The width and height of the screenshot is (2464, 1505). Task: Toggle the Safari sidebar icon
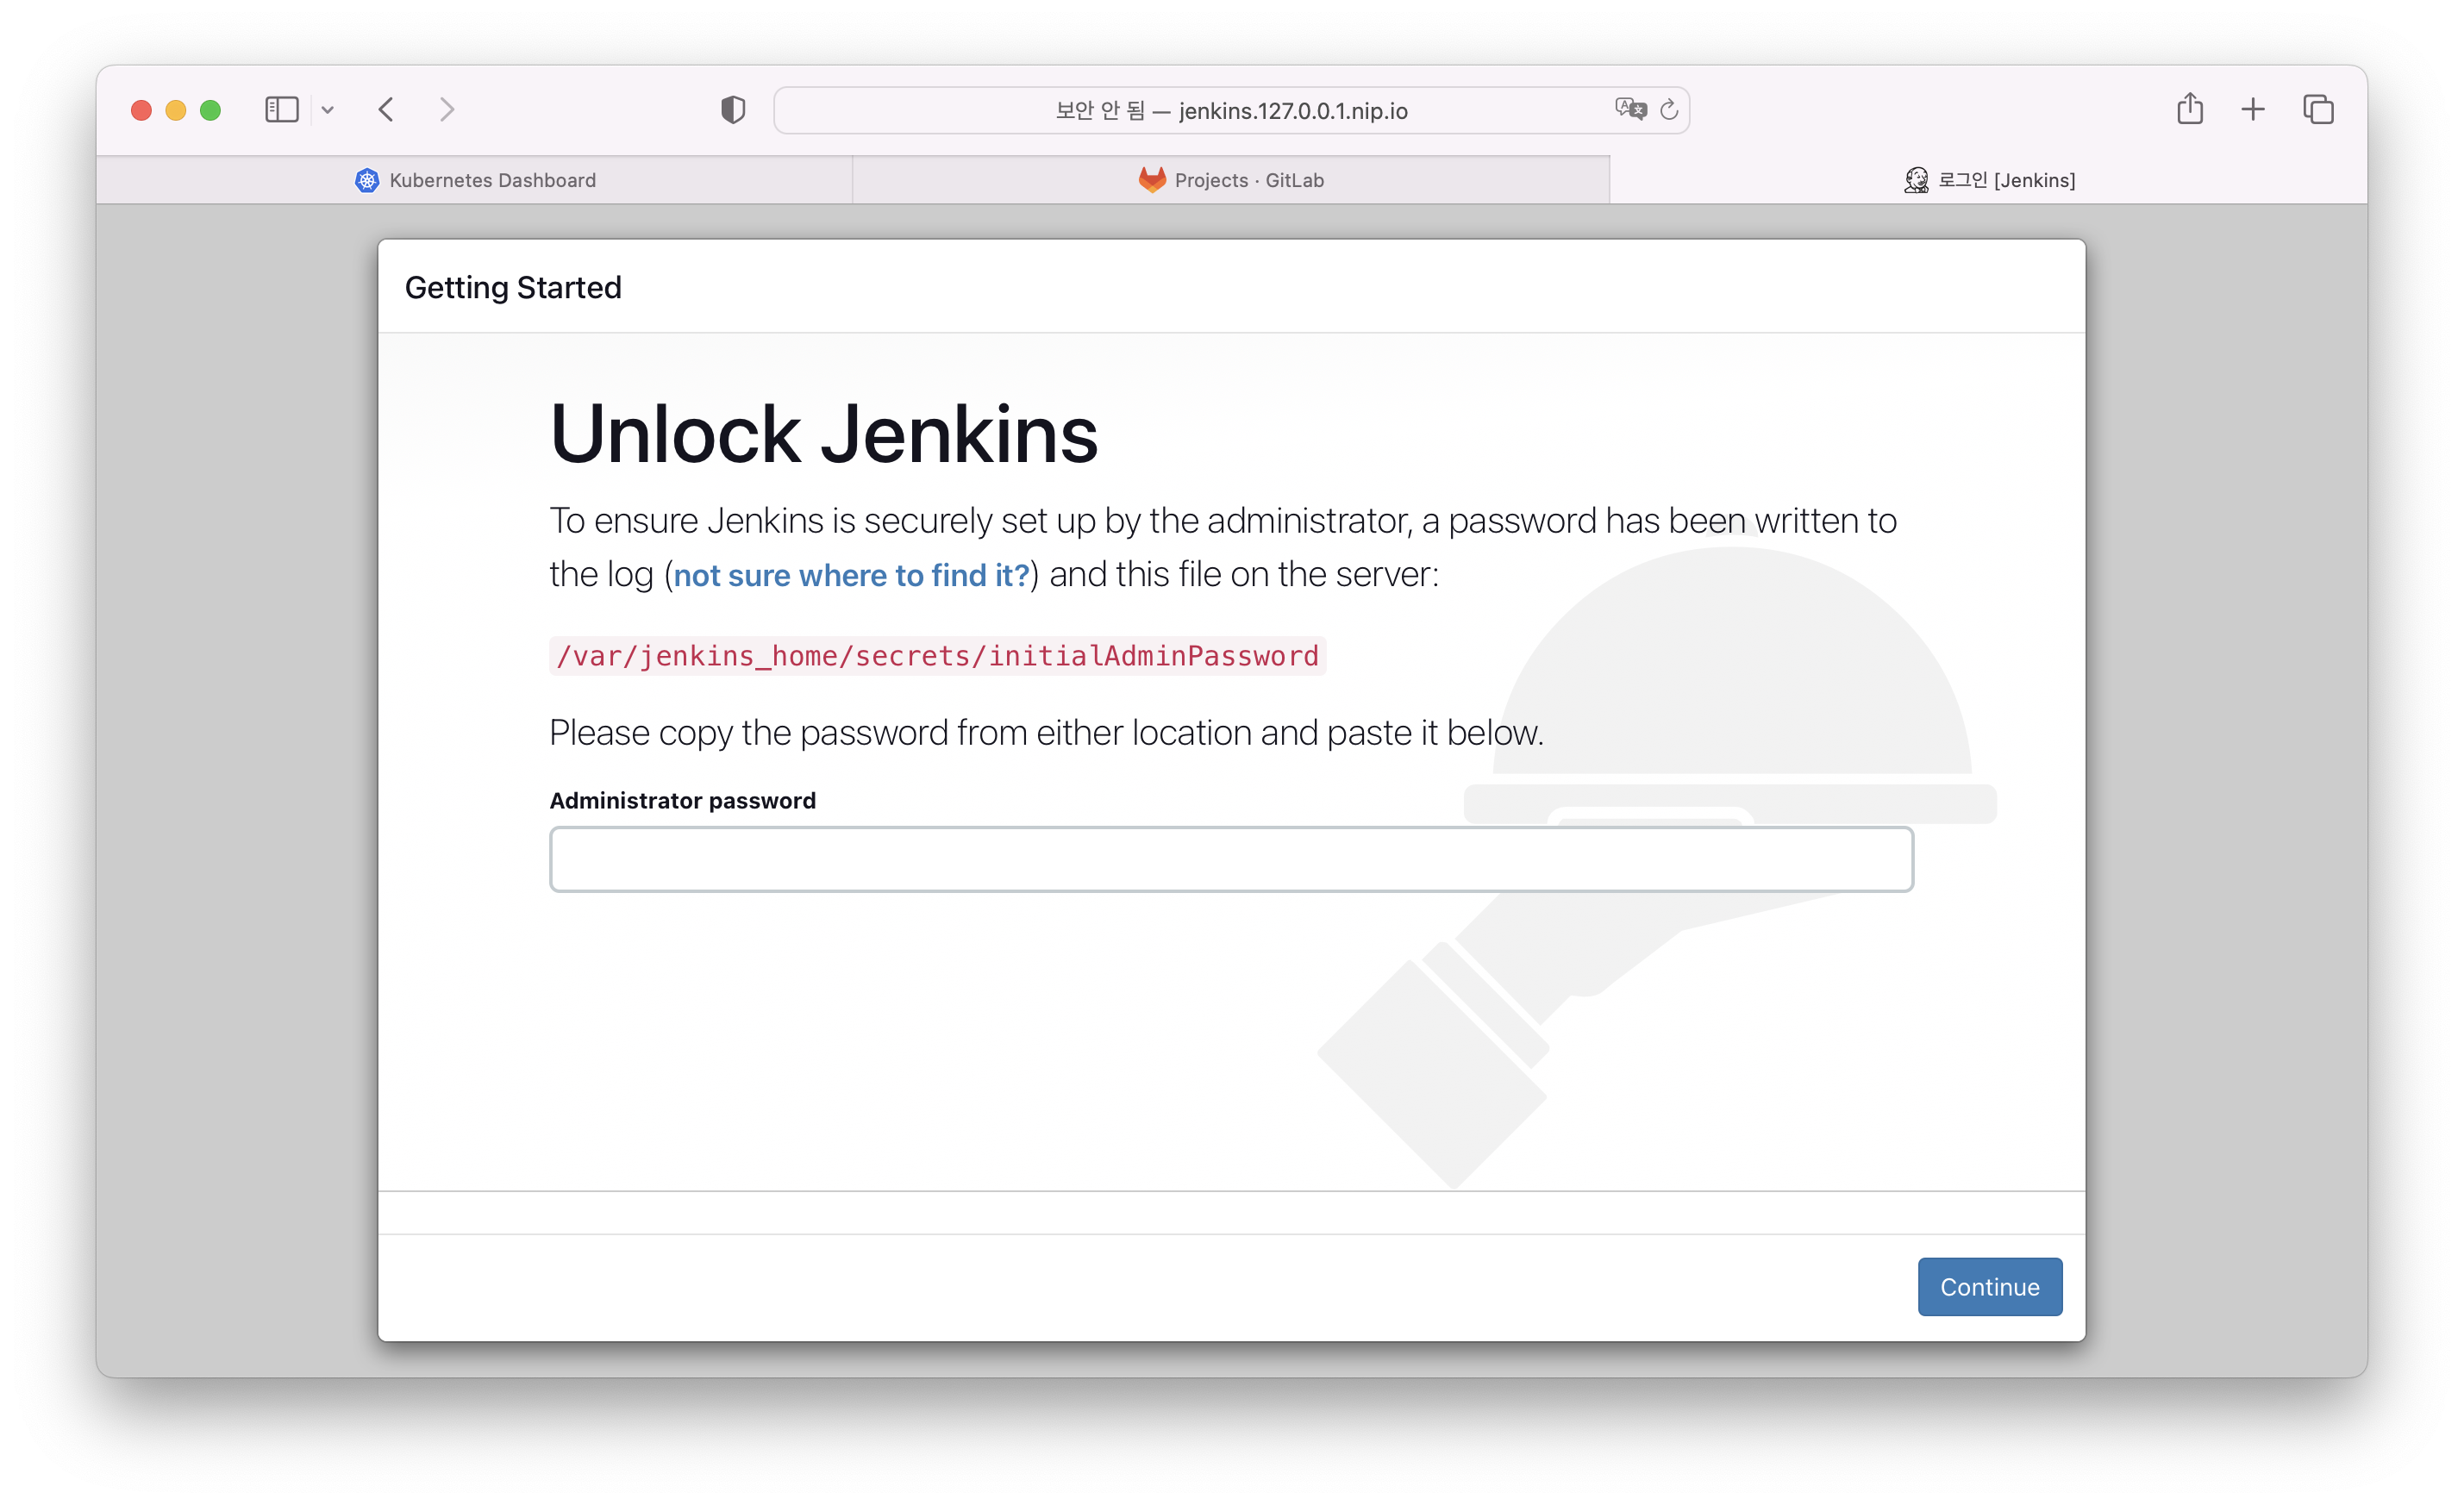pos(282,110)
